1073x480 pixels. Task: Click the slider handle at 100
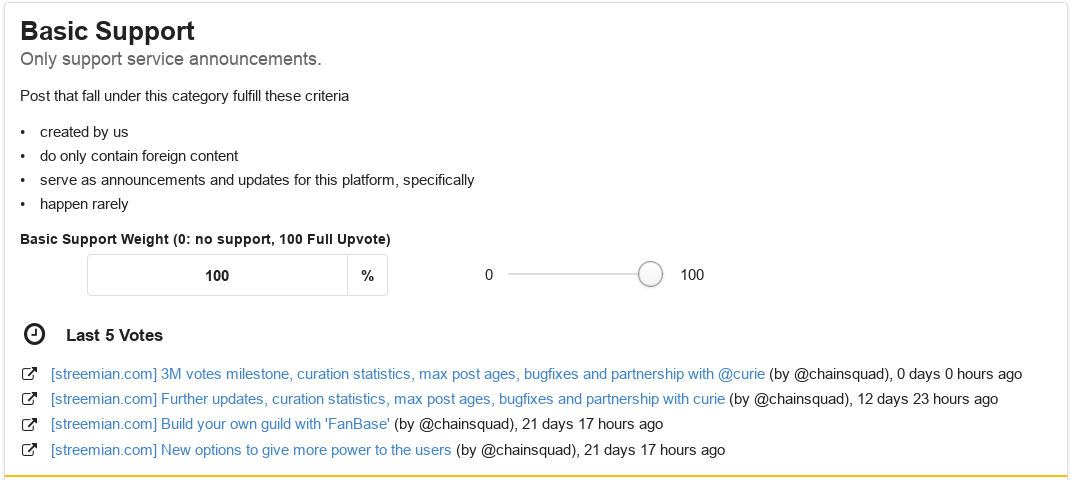[x=650, y=275]
